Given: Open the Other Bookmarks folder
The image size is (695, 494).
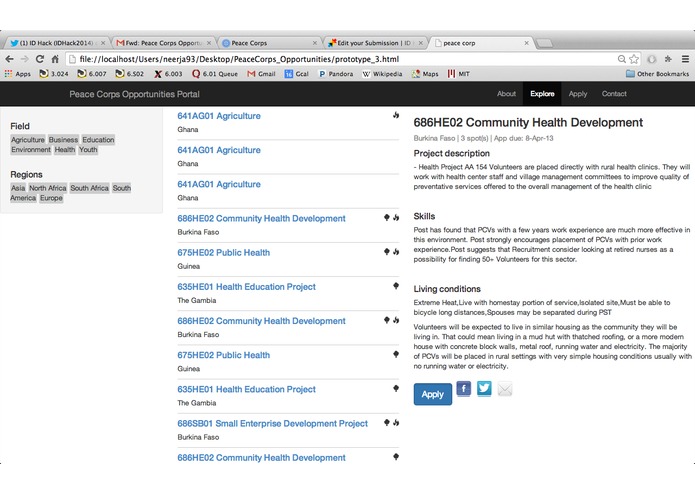Looking at the screenshot, I should click(657, 74).
